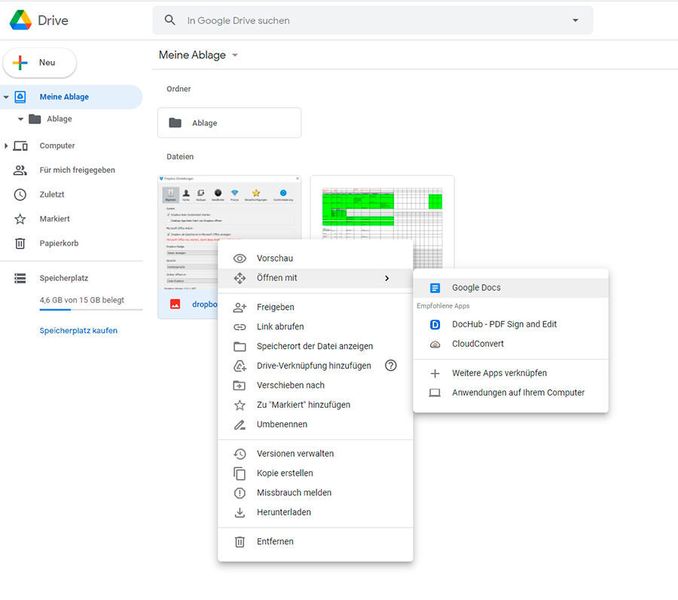Choose Zu "Markiert" hinzufügen
Viewport: 678px width, 600px height.
315,405
